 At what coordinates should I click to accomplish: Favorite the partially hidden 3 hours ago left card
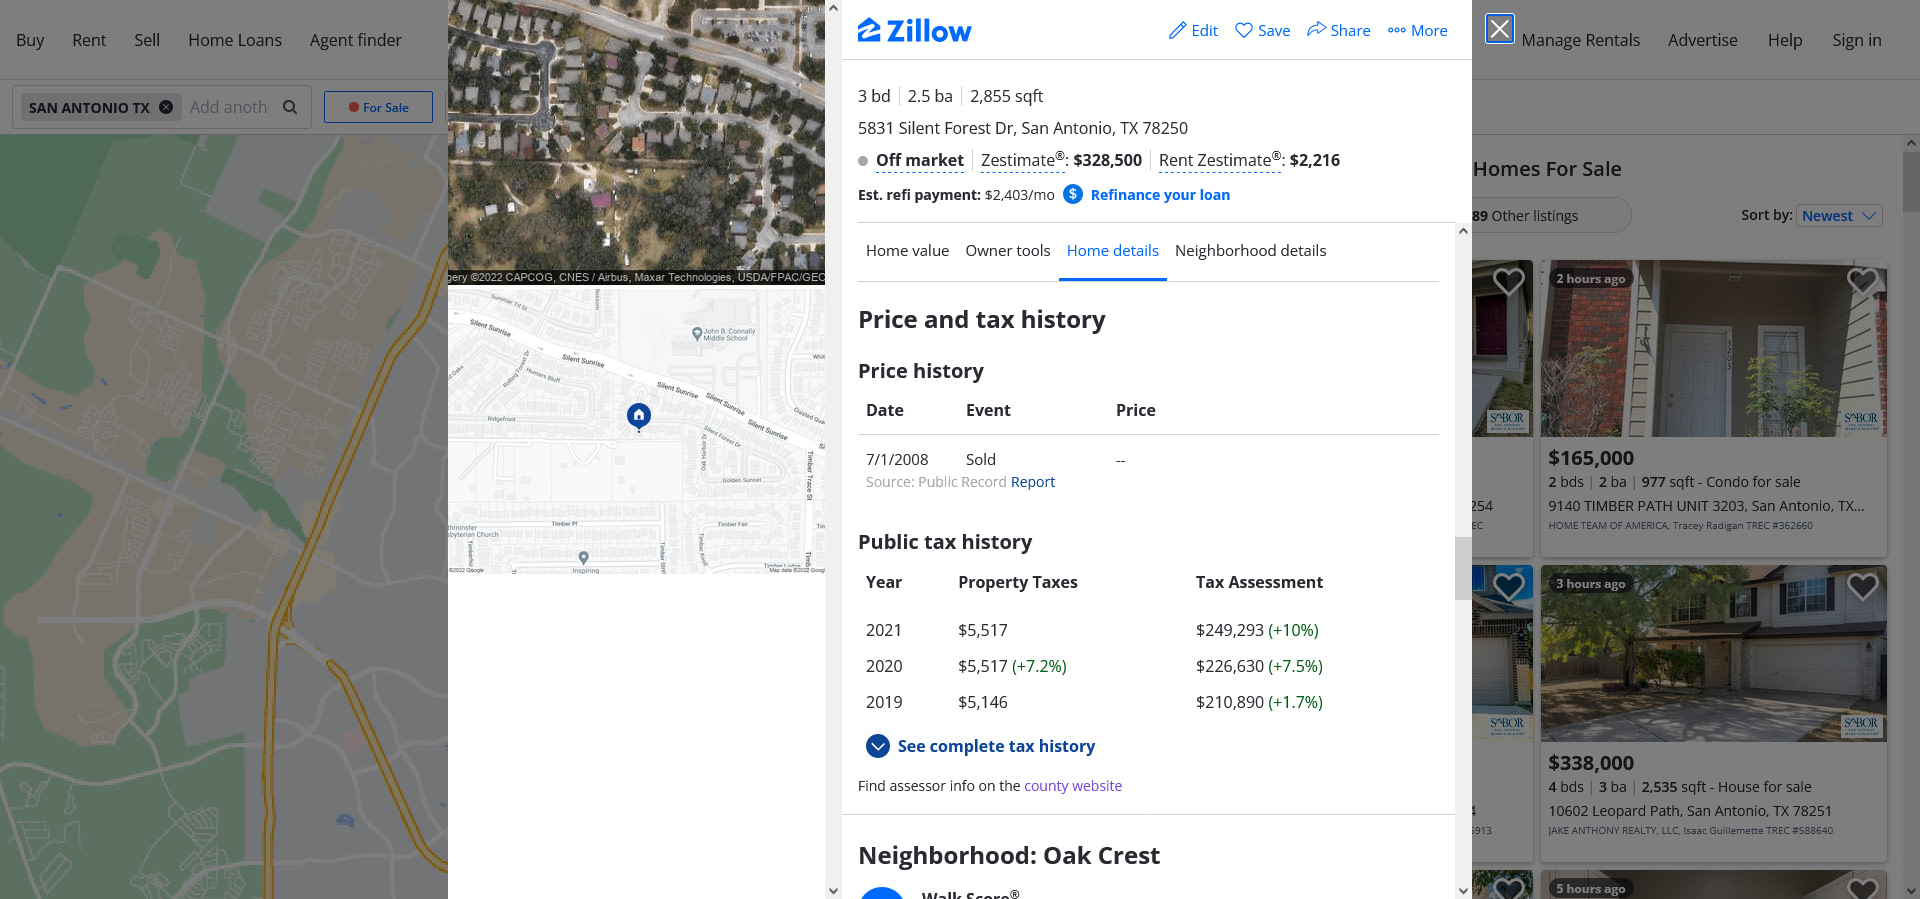pyautogui.click(x=1508, y=586)
